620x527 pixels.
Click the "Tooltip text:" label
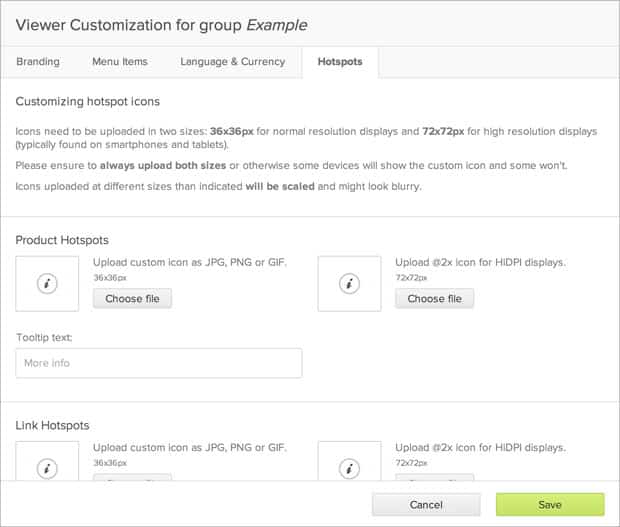pos(44,338)
